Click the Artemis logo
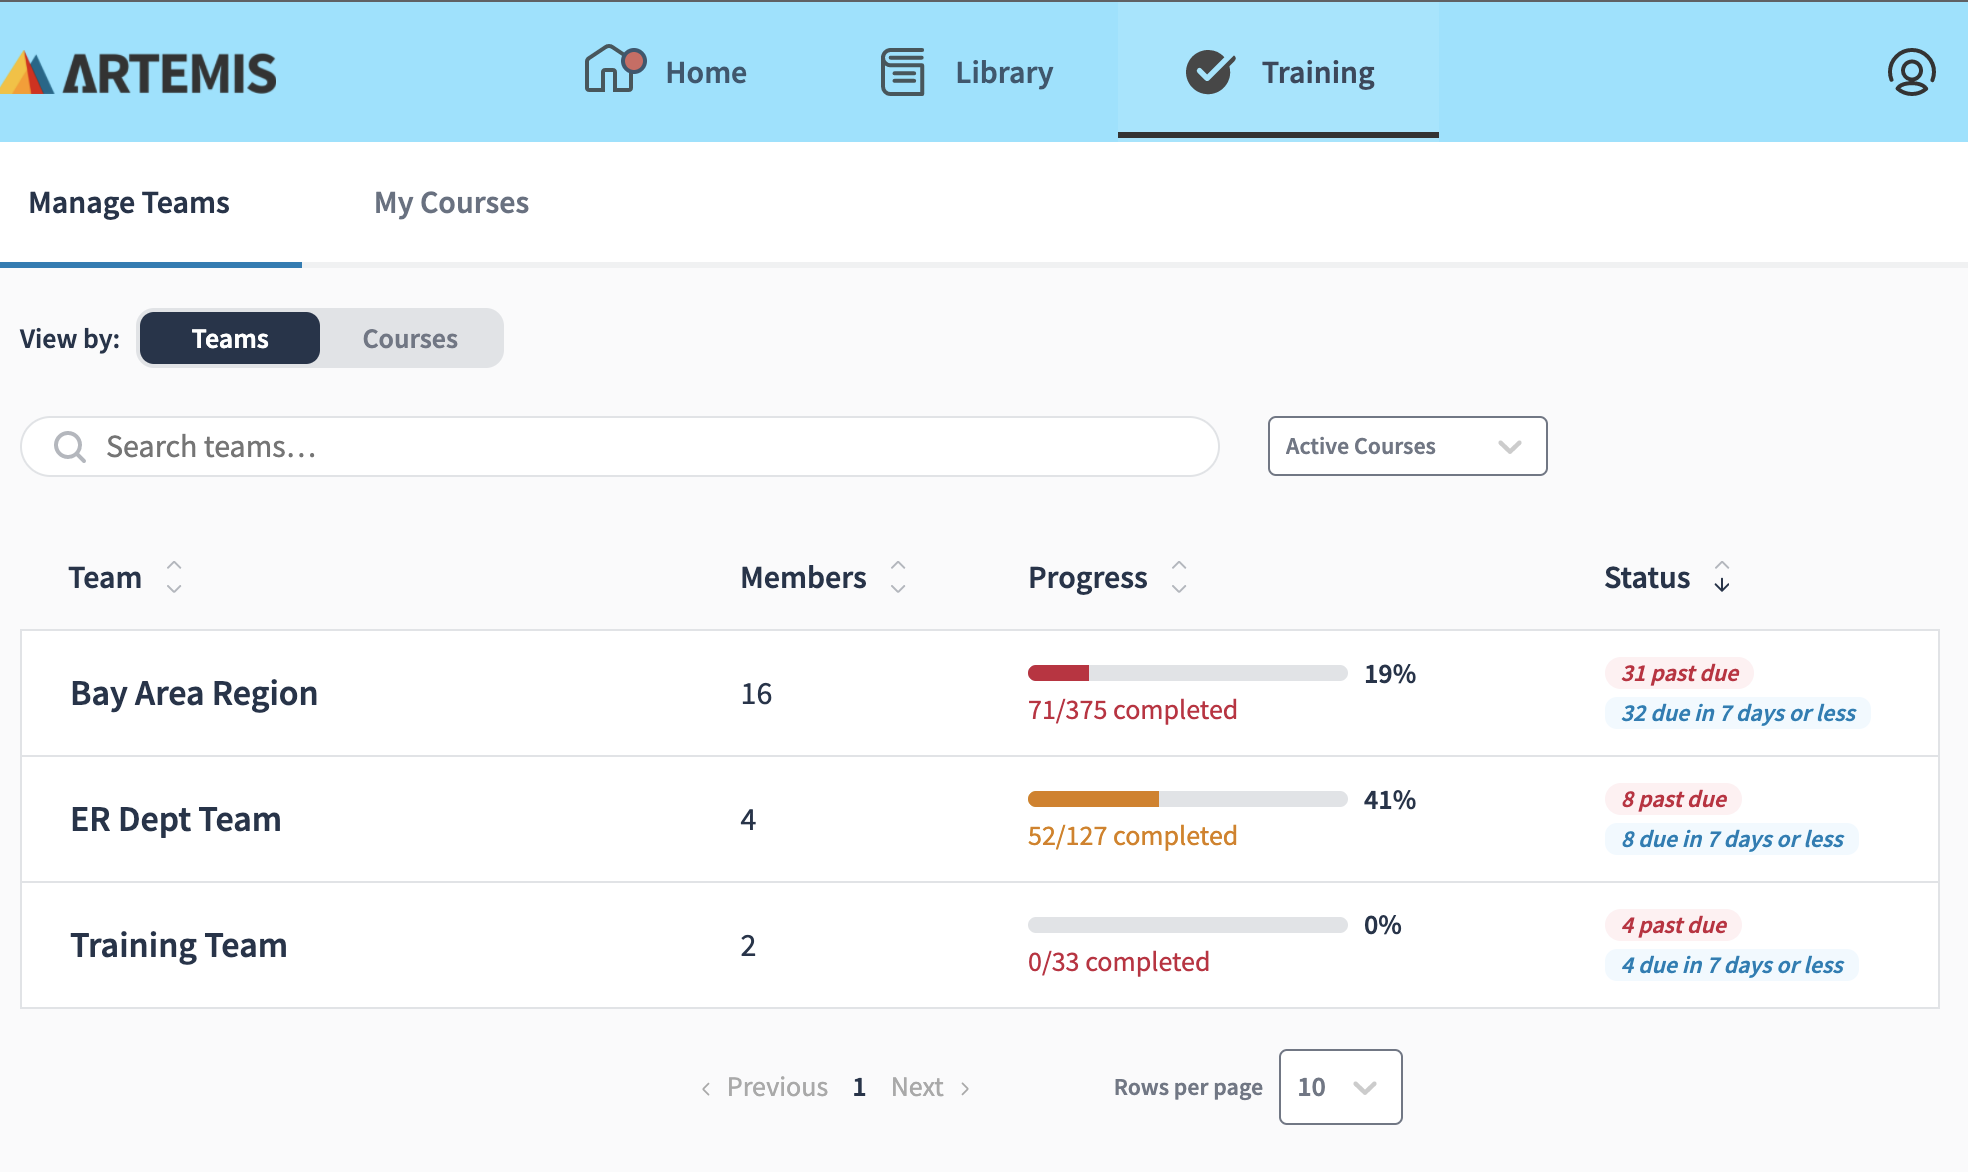This screenshot has height=1172, width=1968. (140, 73)
